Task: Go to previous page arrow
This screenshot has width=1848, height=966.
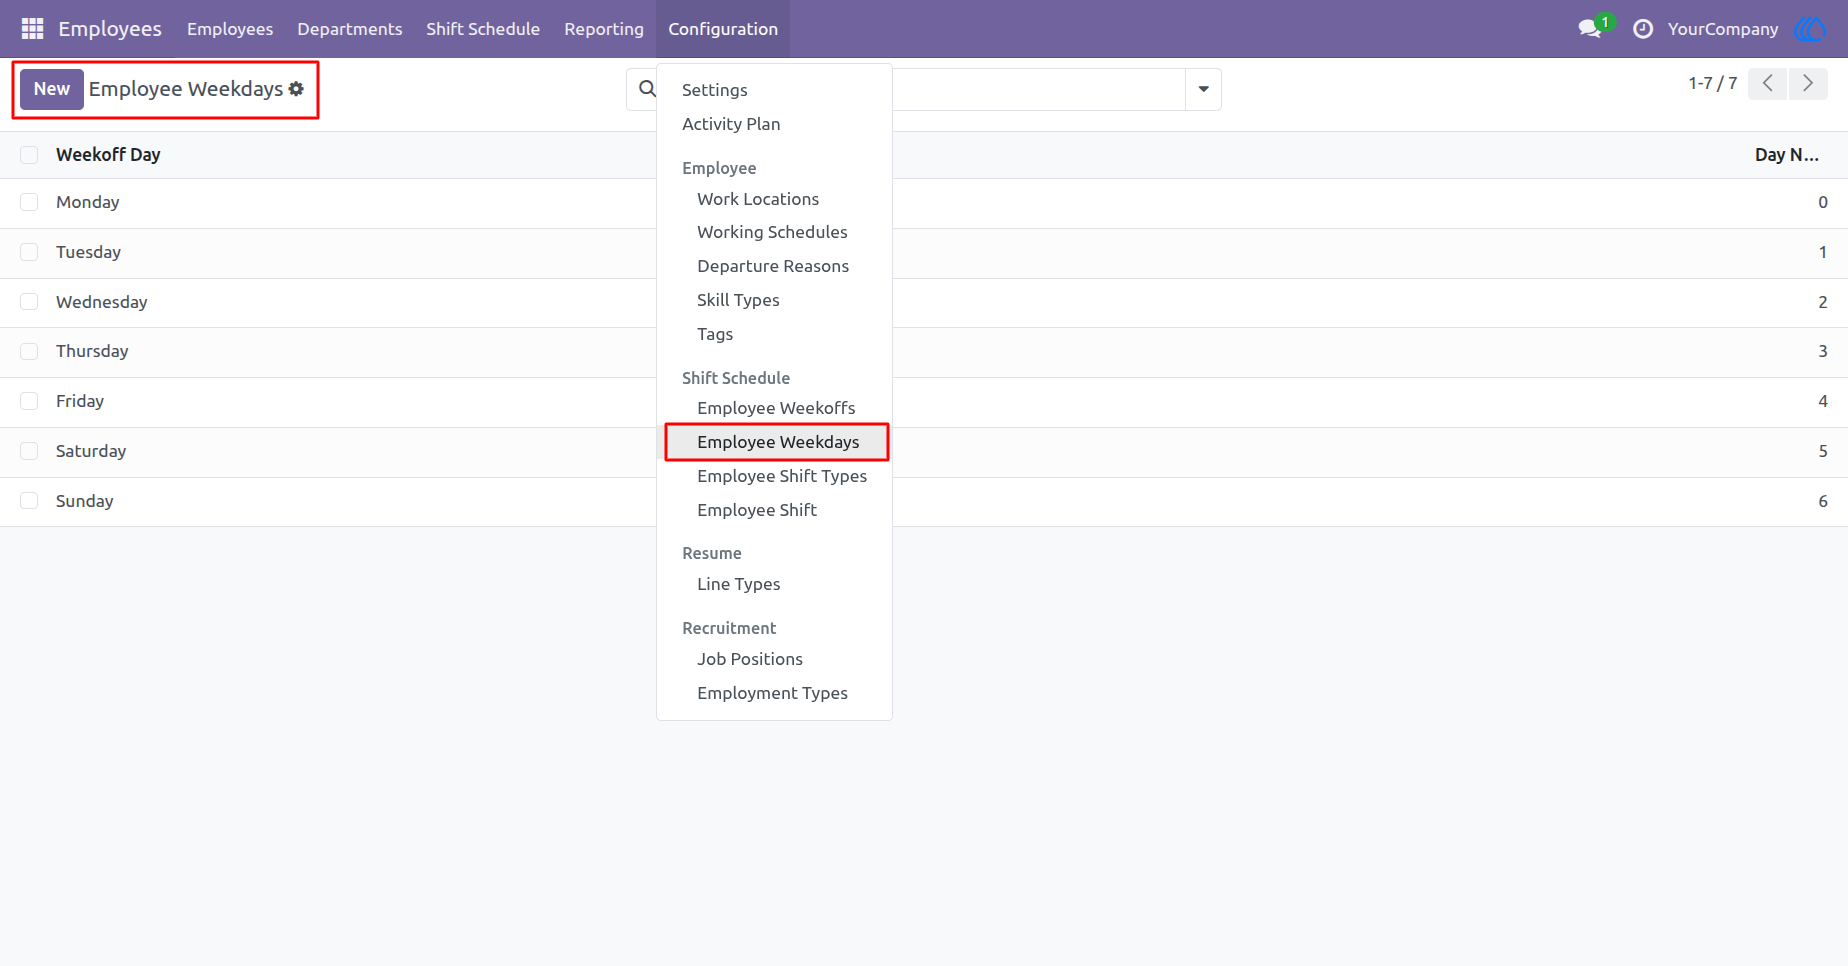Action: 1768,84
